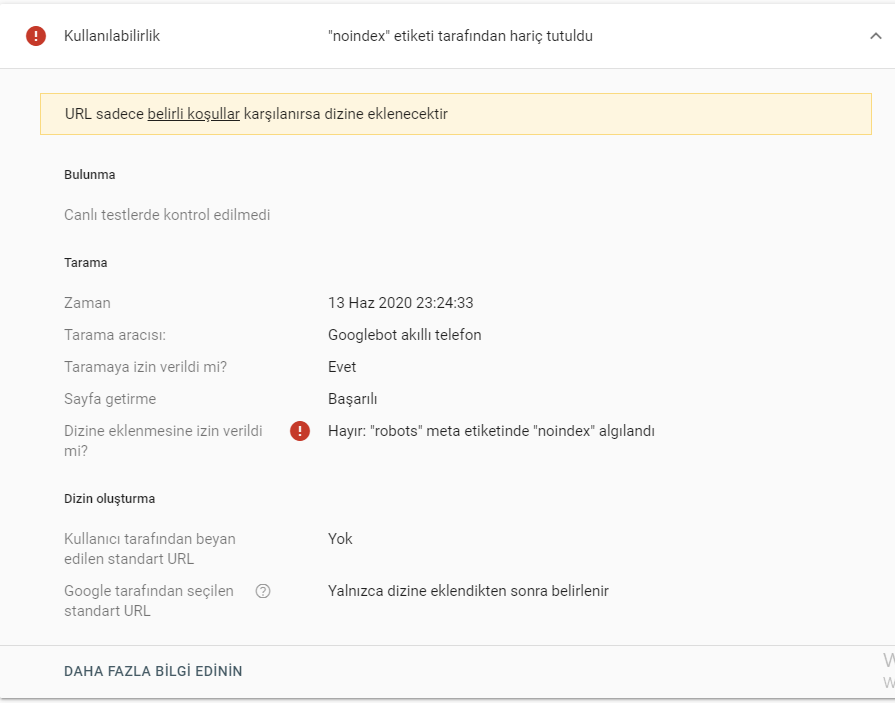Click the Tarama section heading
This screenshot has width=895, height=703.
pos(86,262)
